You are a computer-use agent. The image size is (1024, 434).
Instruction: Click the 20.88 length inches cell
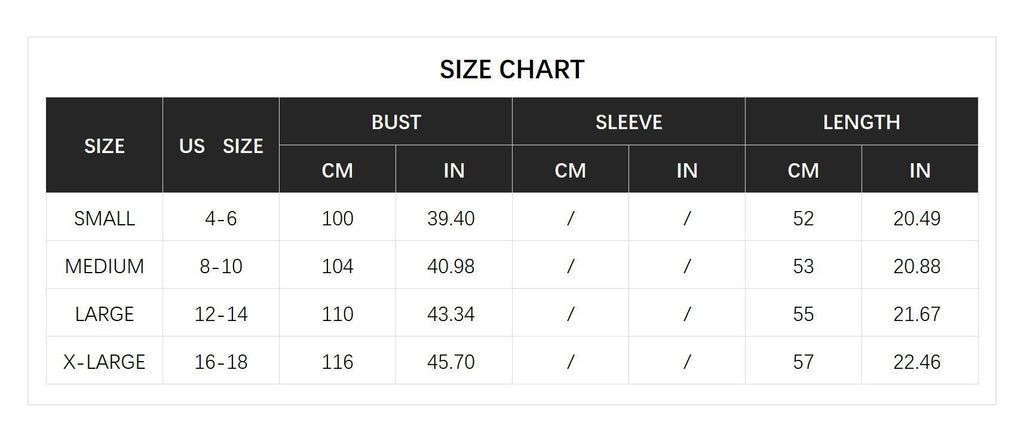917,266
